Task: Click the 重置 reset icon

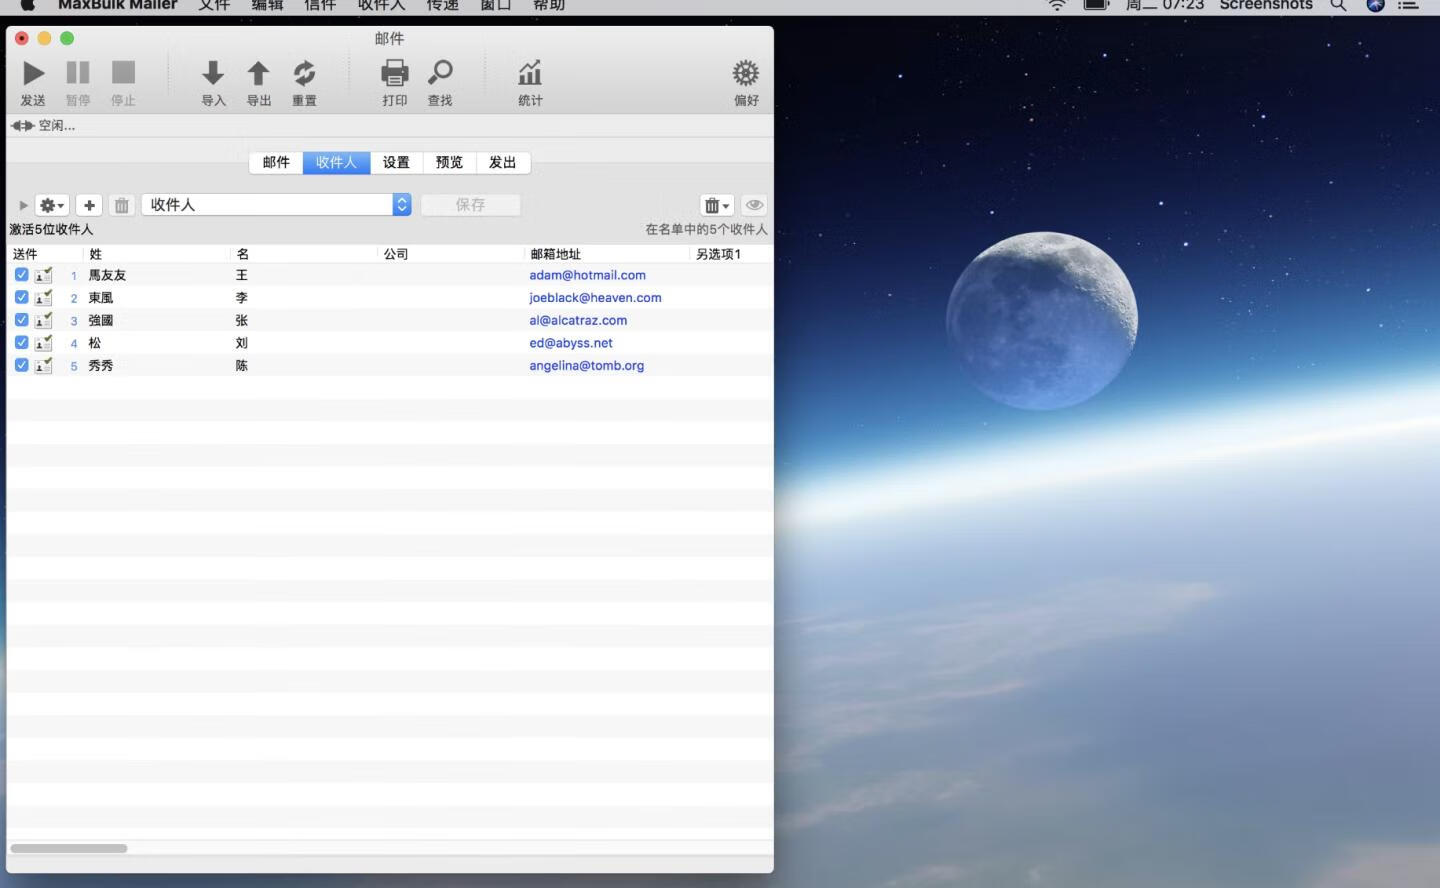Action: point(304,73)
